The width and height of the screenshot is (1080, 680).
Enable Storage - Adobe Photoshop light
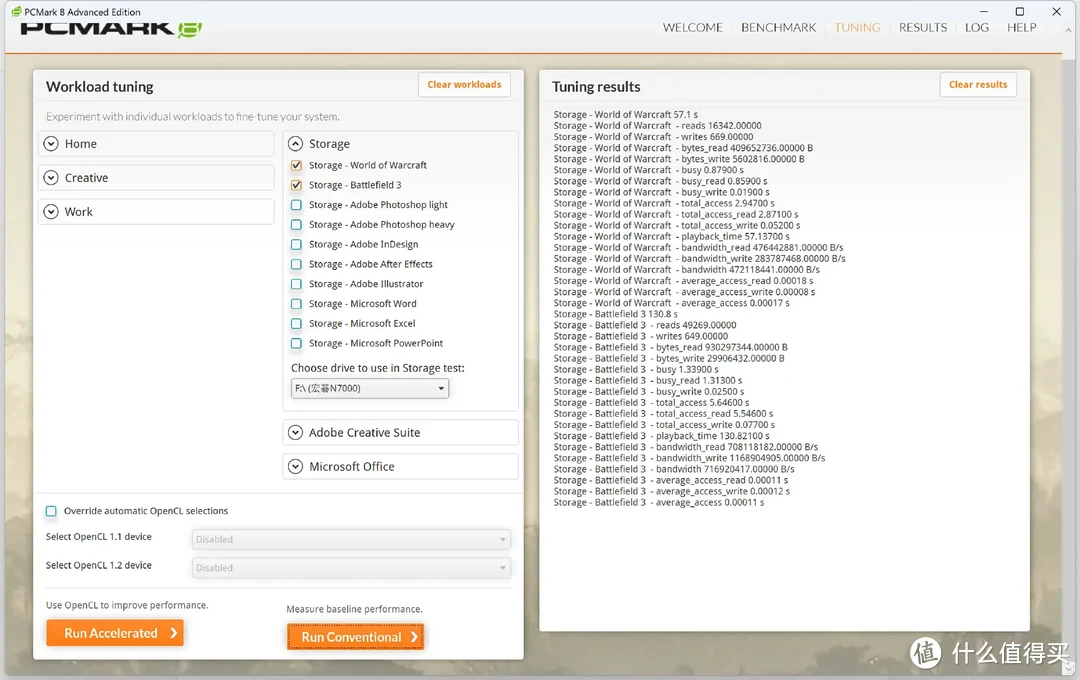(x=296, y=205)
